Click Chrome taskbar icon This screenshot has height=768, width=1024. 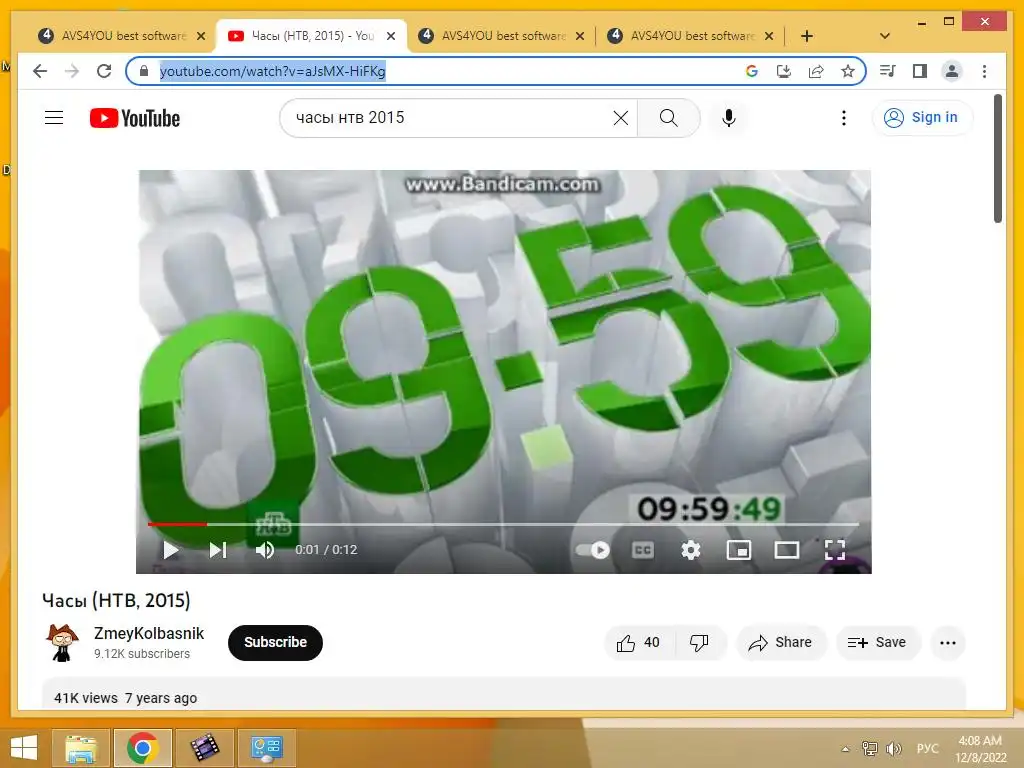click(x=143, y=748)
